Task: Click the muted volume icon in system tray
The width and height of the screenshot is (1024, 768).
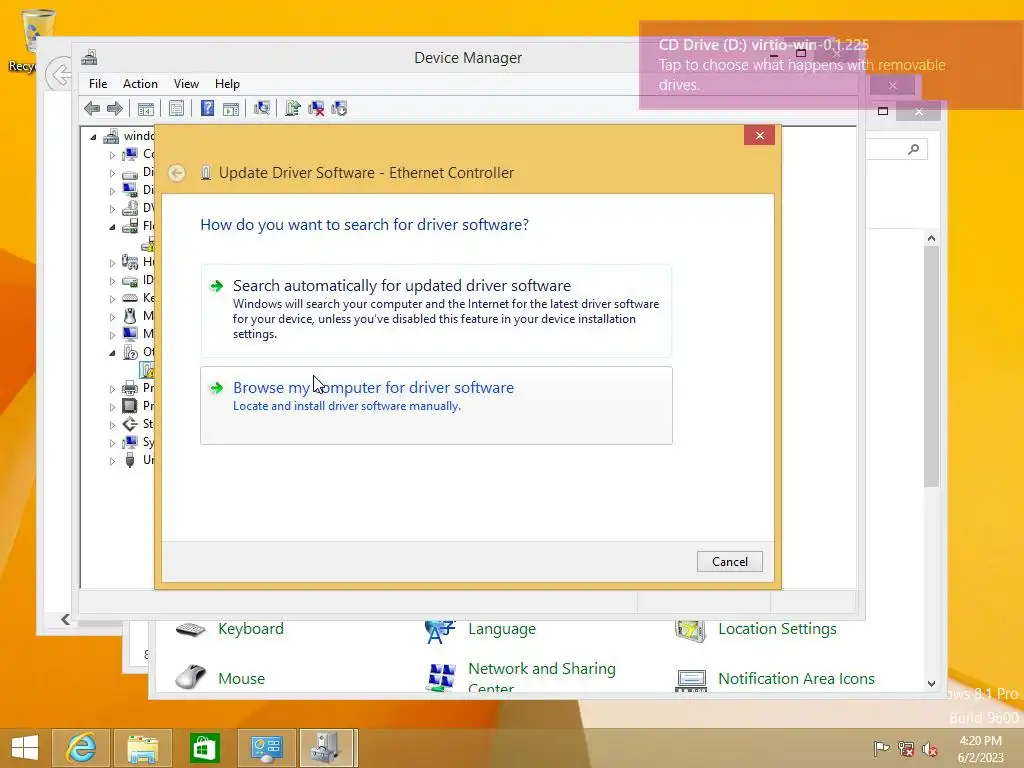Action: (x=929, y=748)
